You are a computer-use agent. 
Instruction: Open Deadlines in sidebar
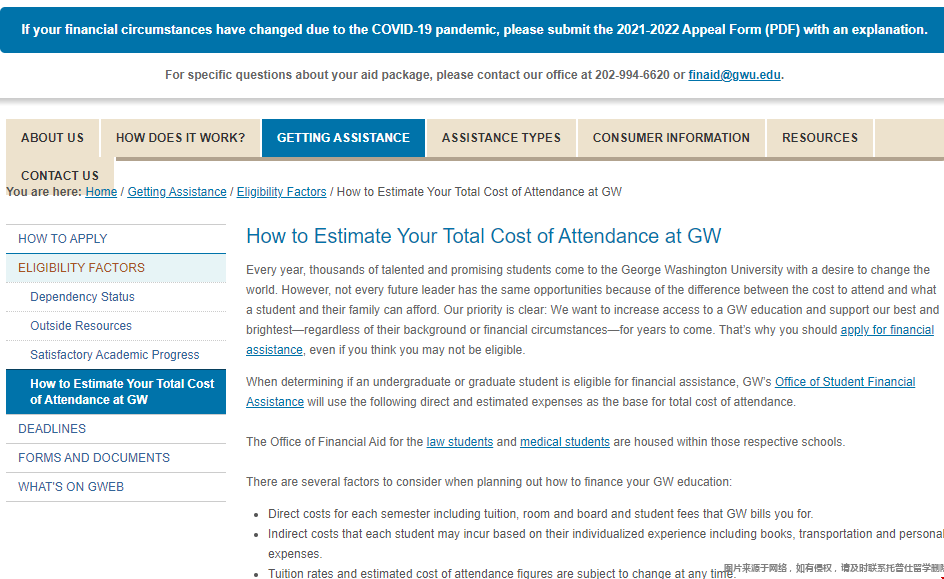(x=116, y=429)
